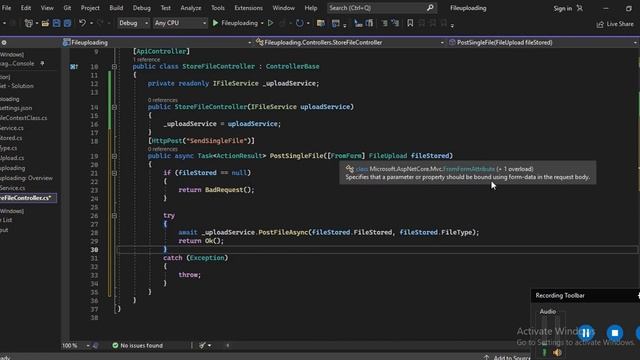Image resolution: width=640 pixels, height=360 pixels.
Task: Stop recording in the Recording Toolbar
Action: point(615,333)
